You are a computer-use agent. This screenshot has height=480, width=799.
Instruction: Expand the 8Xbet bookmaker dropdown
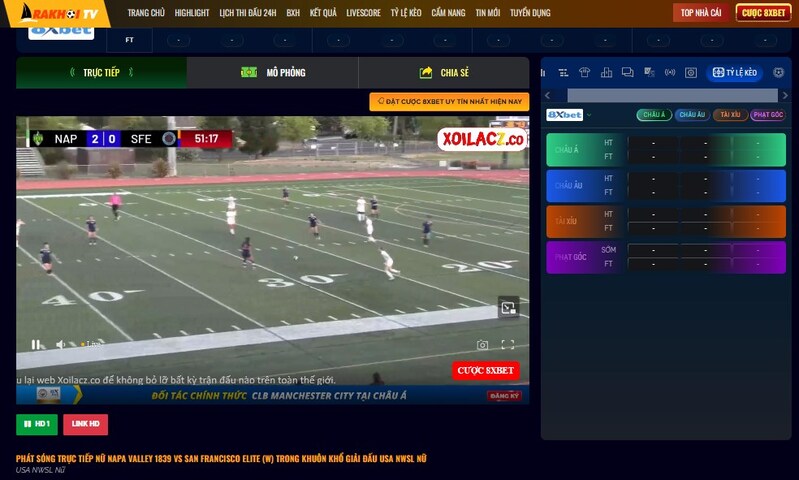coord(590,115)
